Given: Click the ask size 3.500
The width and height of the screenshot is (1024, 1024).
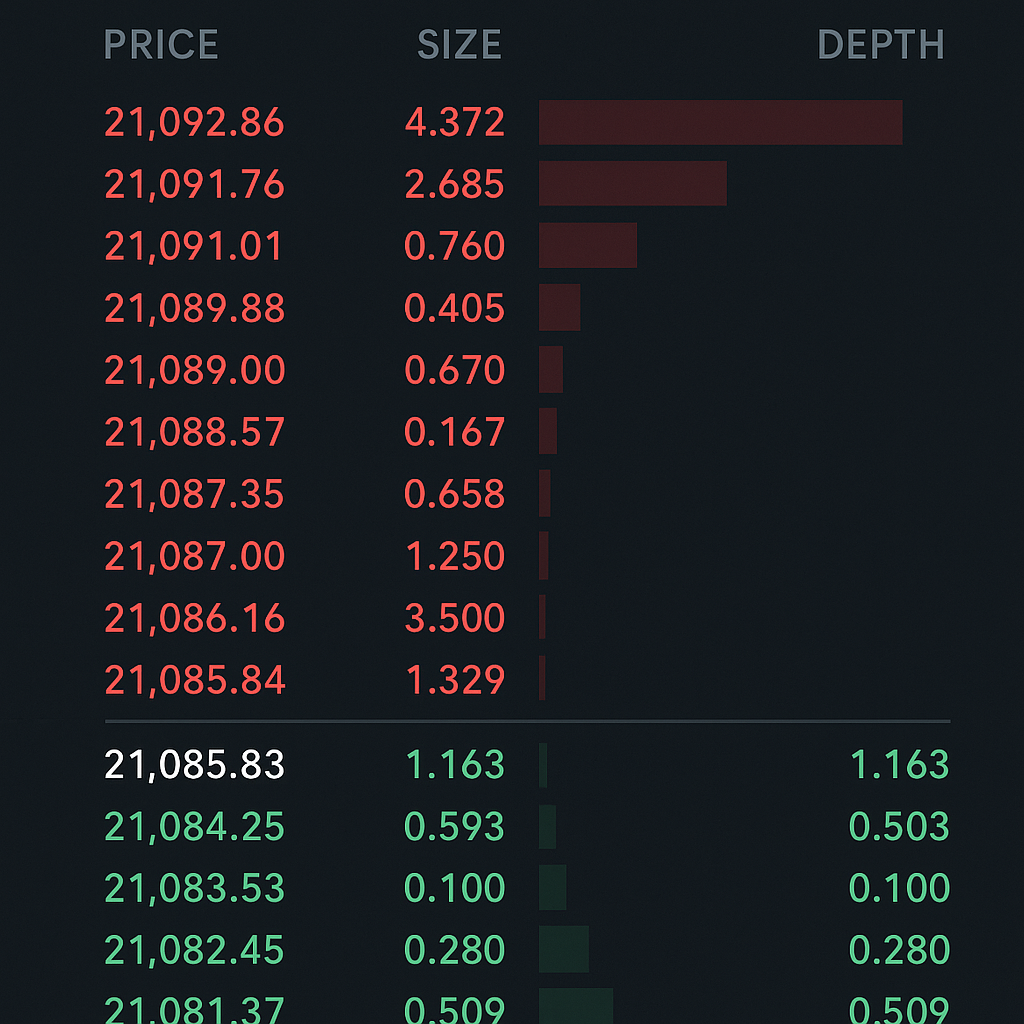Looking at the screenshot, I should (x=456, y=618).
